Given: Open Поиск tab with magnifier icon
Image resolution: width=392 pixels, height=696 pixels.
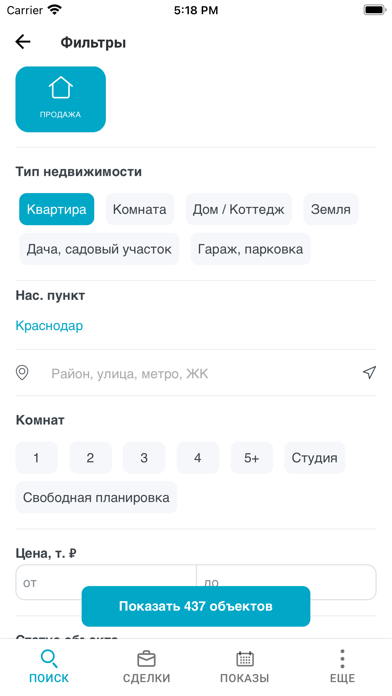Looking at the screenshot, I should coord(49,667).
